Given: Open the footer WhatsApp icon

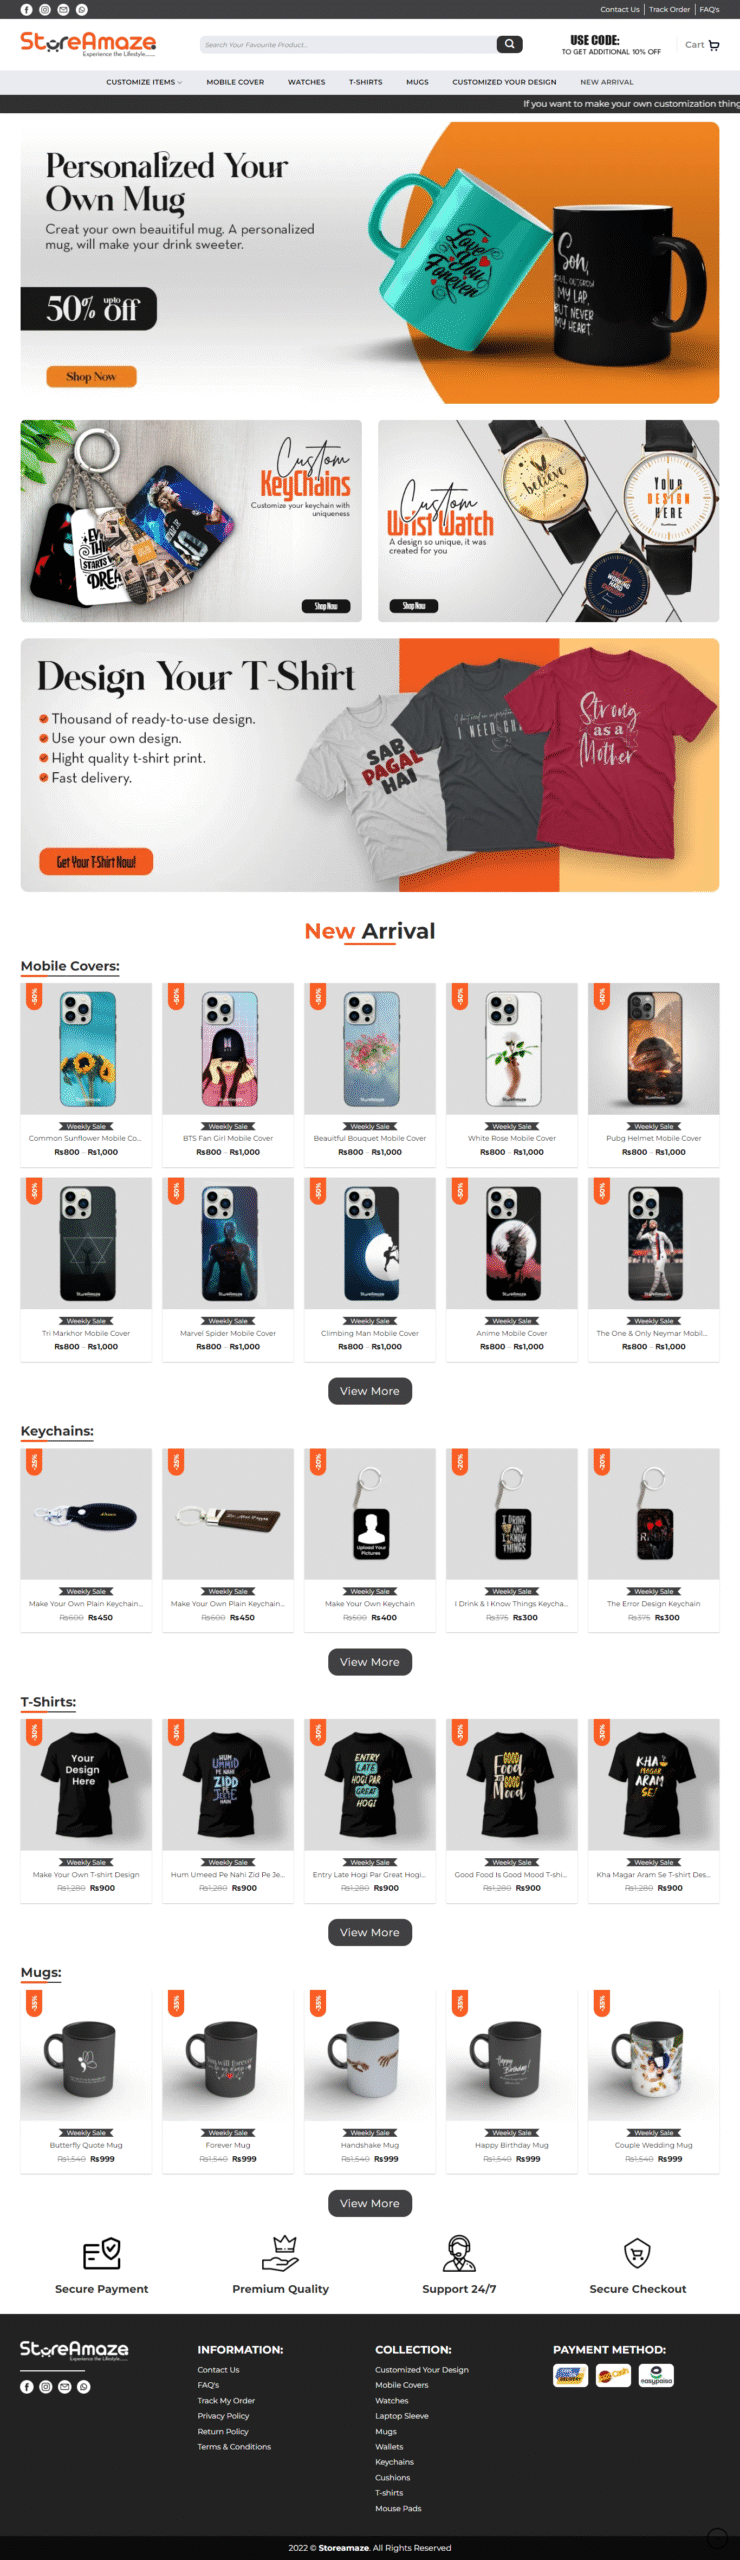Looking at the screenshot, I should point(83,2386).
